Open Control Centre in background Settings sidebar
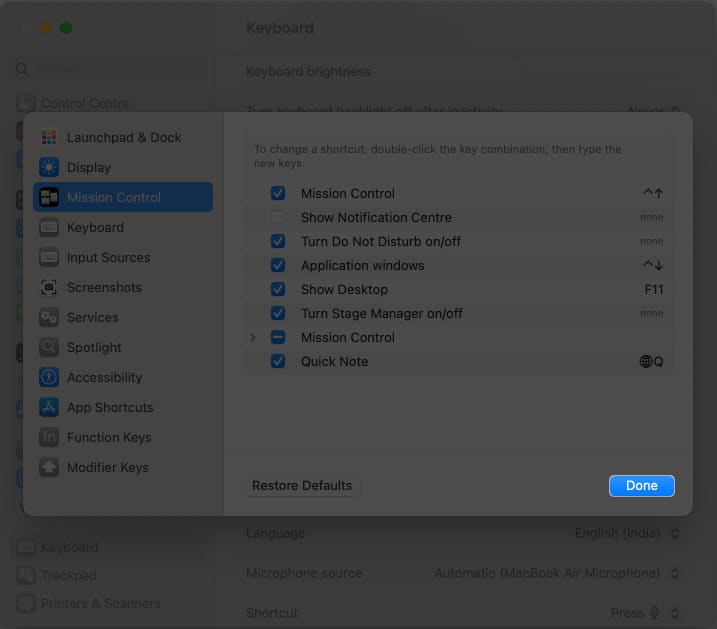 pos(85,103)
